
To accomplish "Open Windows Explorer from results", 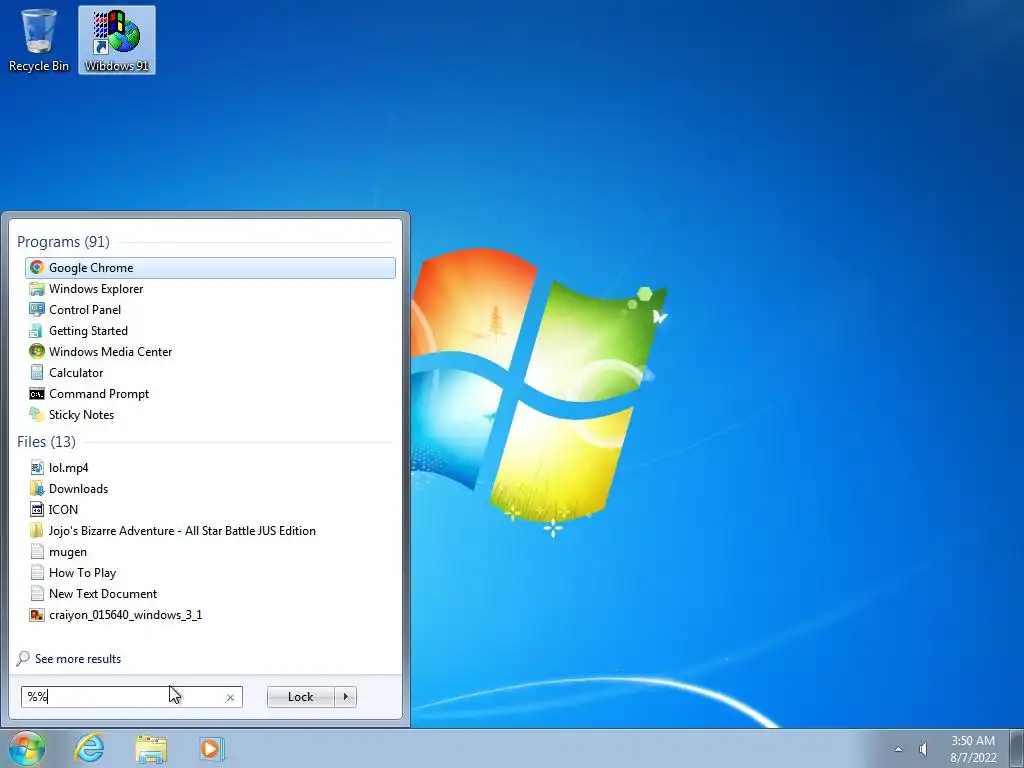I will 210,289.
